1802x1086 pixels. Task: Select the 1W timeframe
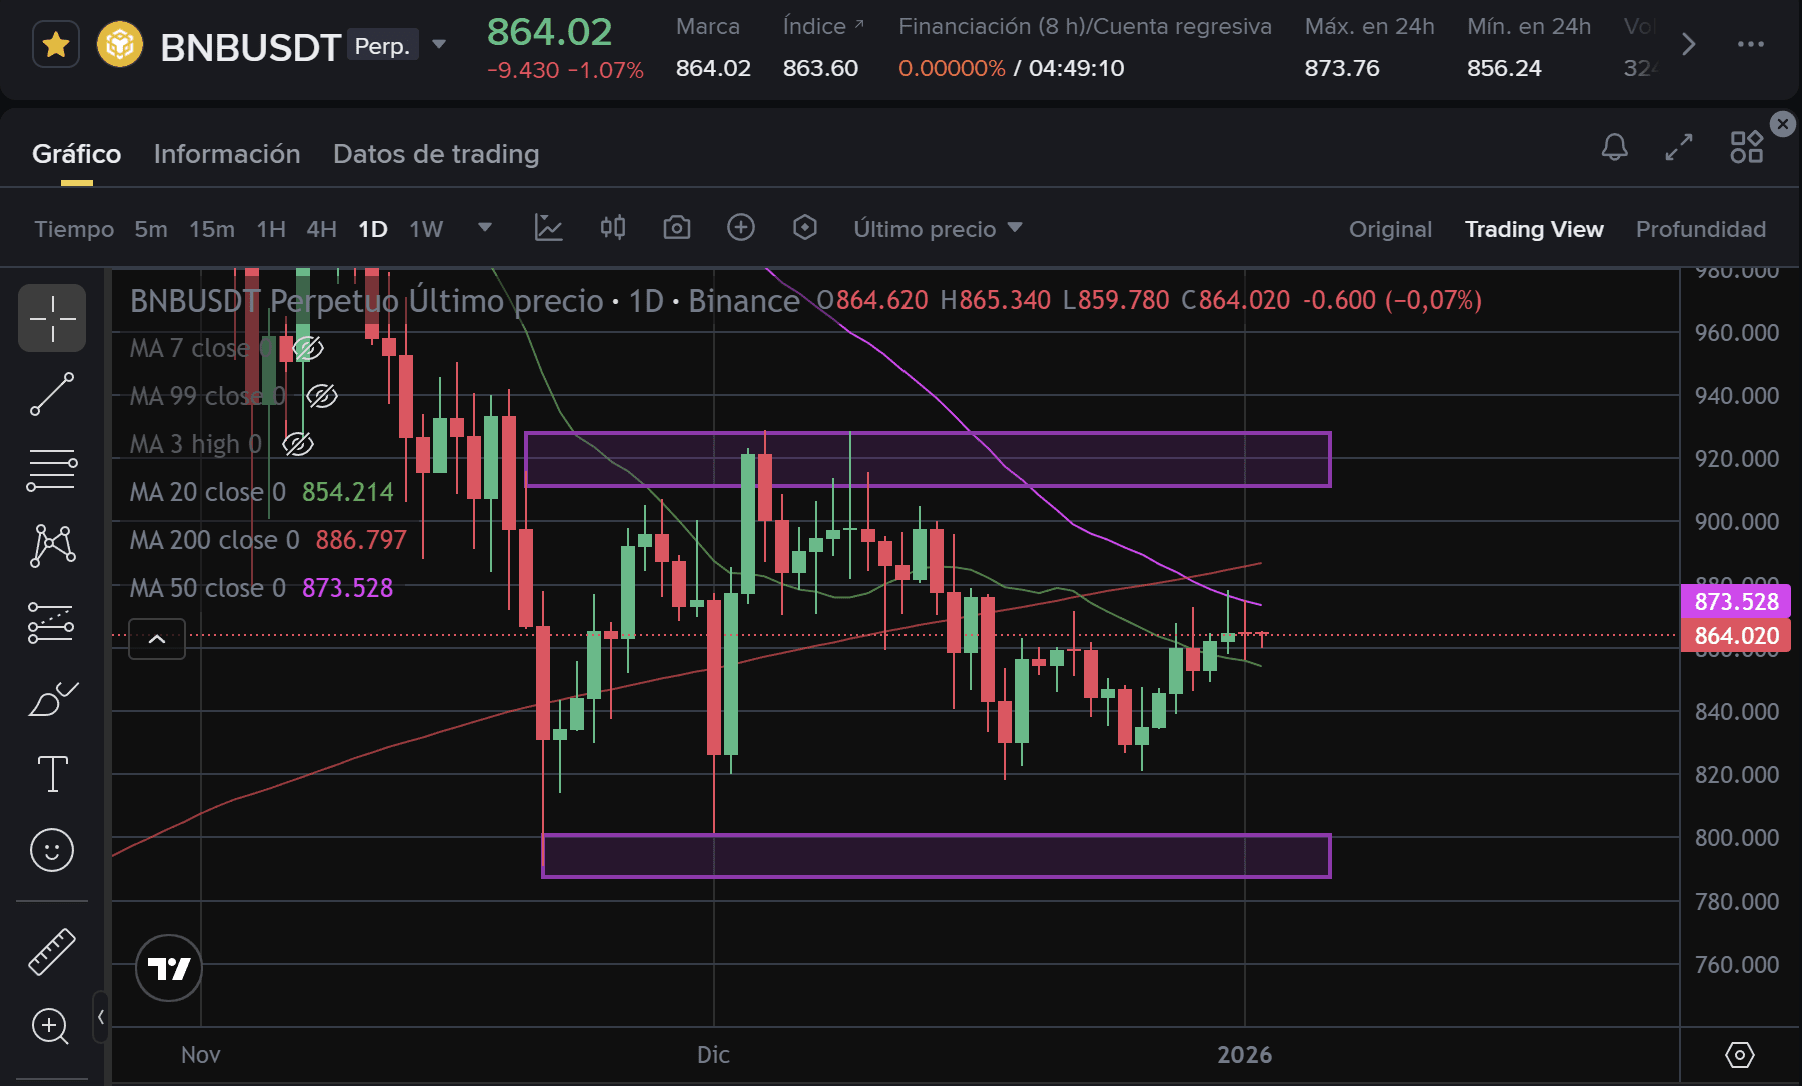426,229
